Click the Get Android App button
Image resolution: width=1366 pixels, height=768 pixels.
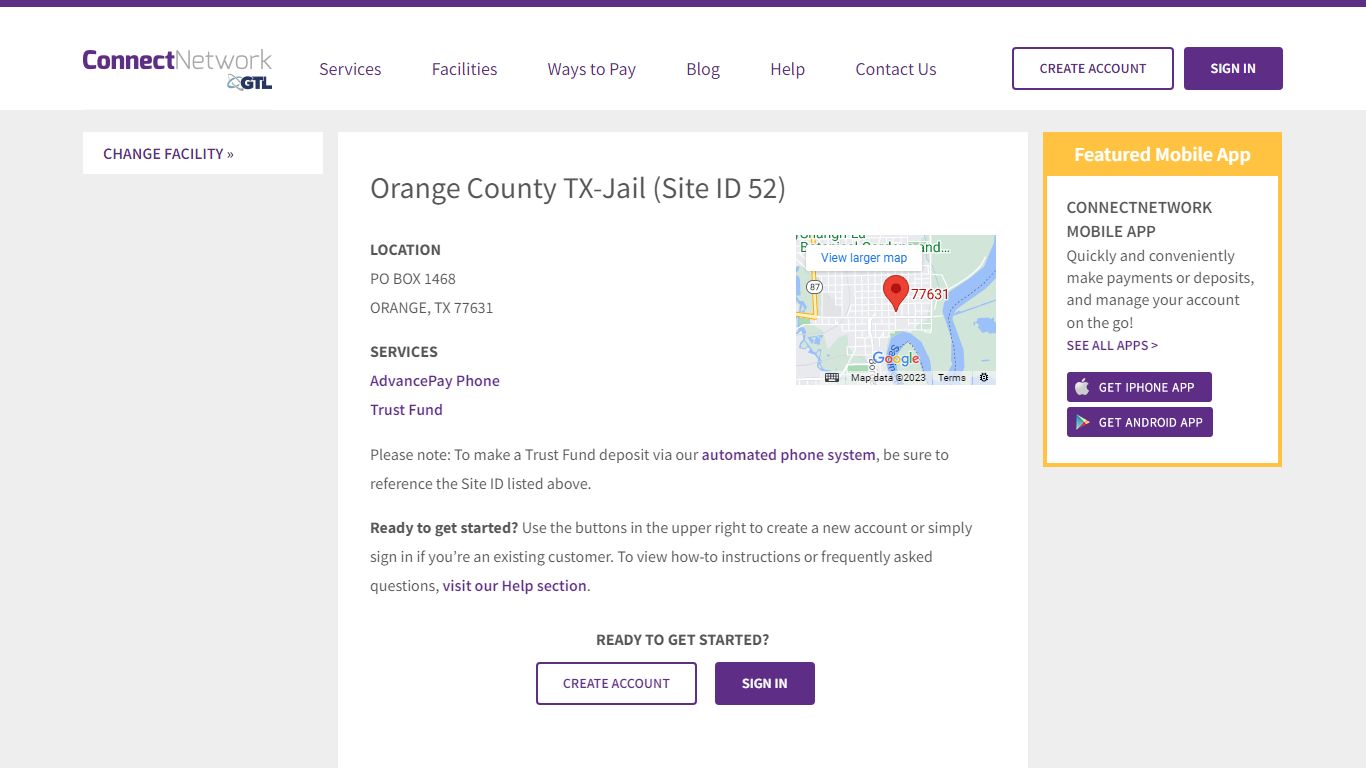click(x=1140, y=422)
